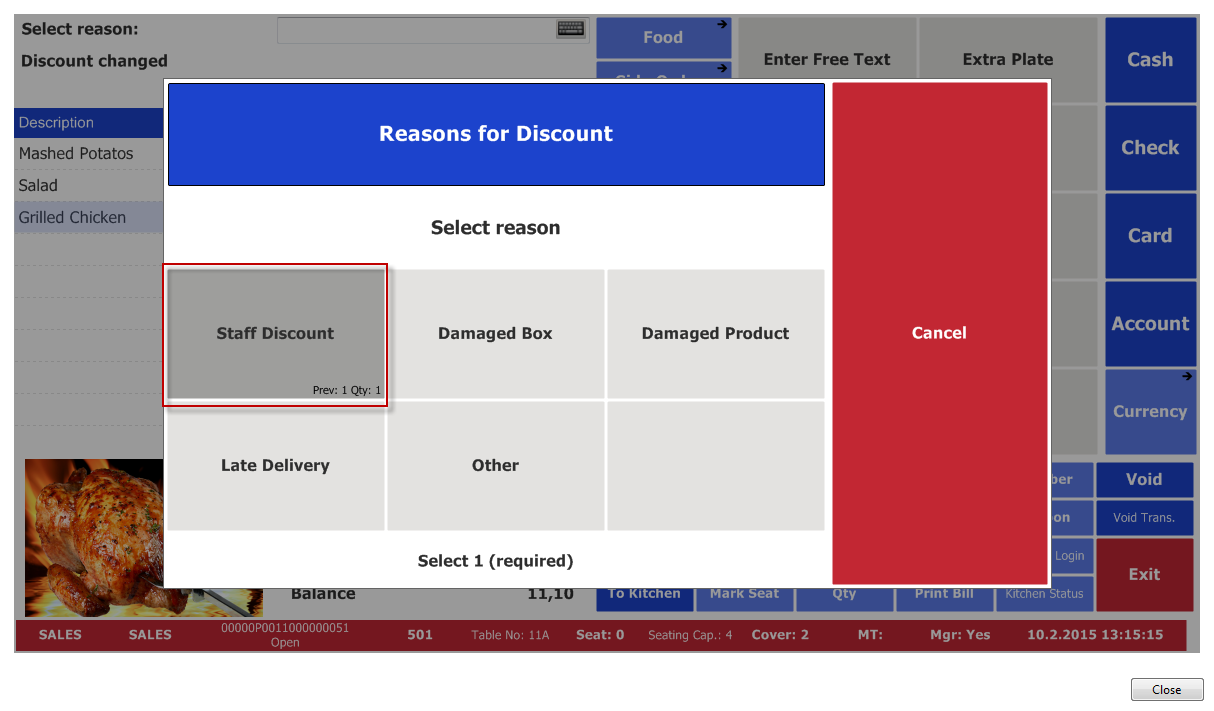Click the on-screen keyboard icon

pyautogui.click(x=570, y=29)
